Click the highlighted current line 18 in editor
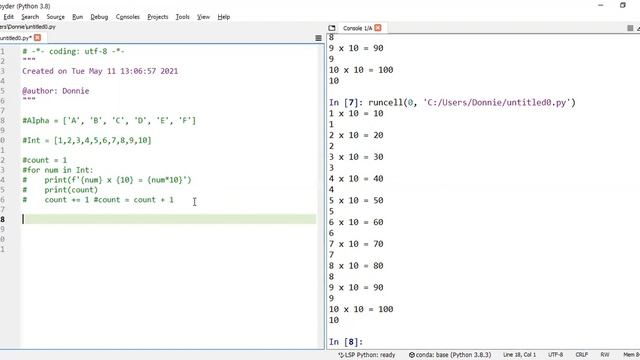The width and height of the screenshot is (640, 360). pyautogui.click(x=169, y=219)
